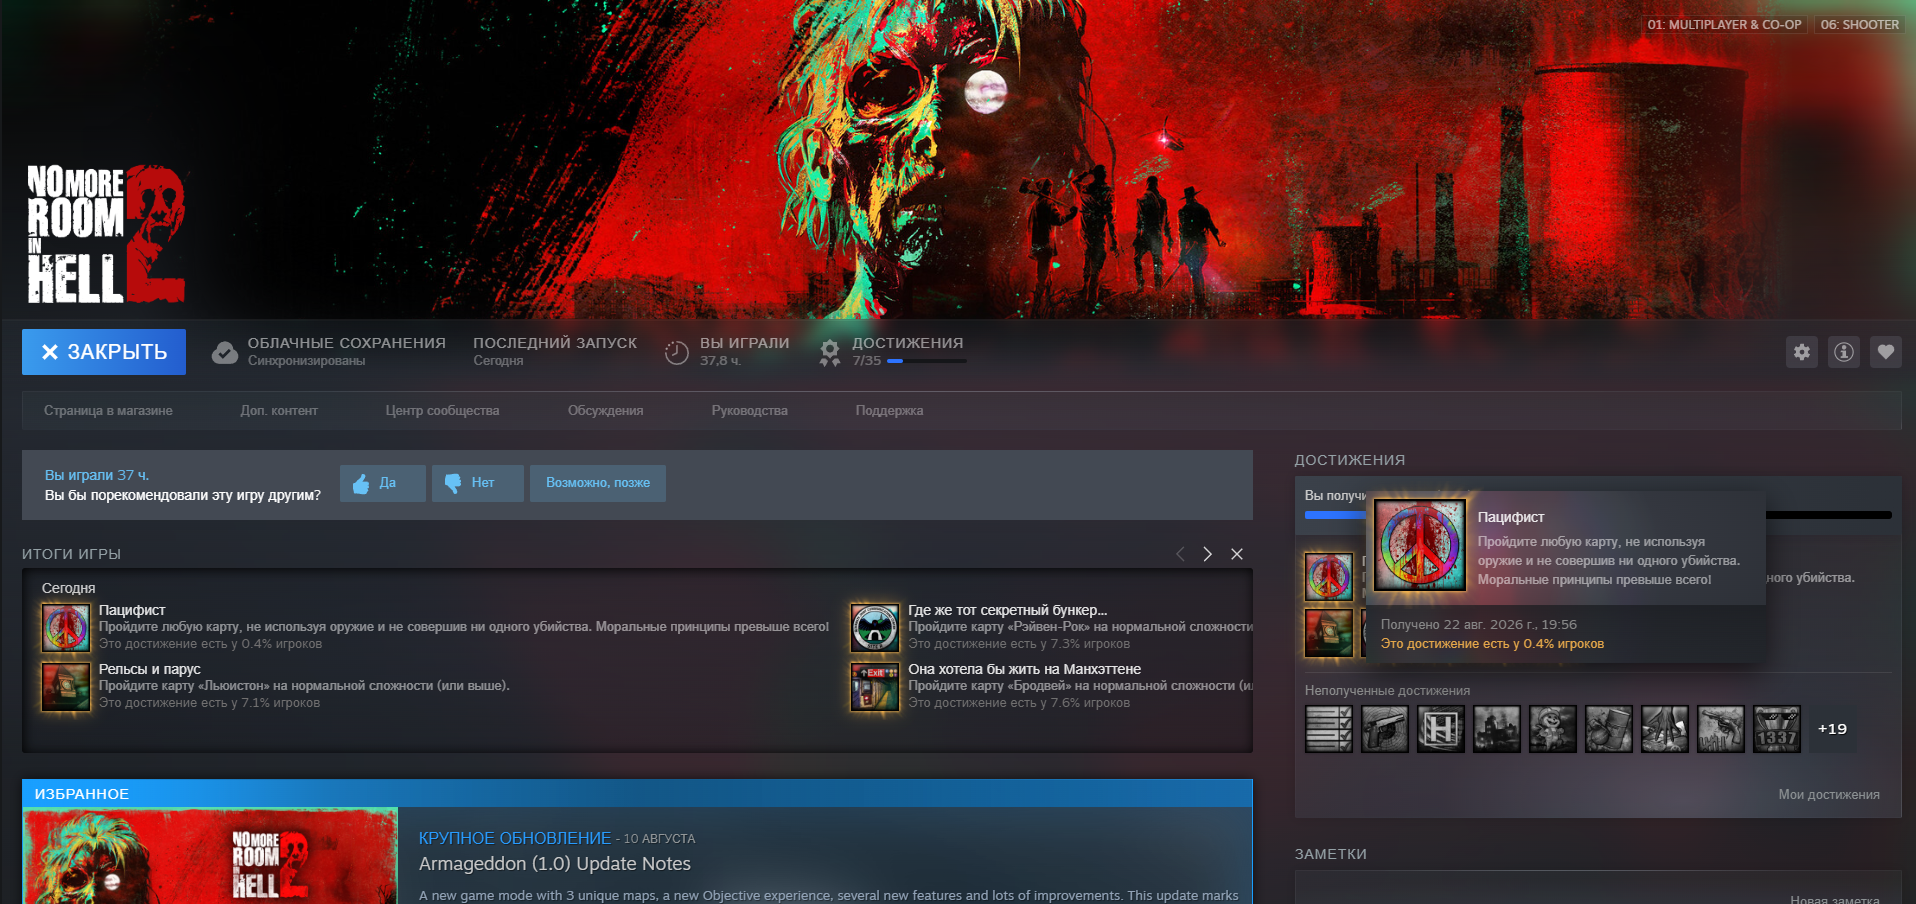This screenshot has height=904, width=1916.
Task: Click the pistol-on-target unearned achievement icon
Action: [x=1385, y=729]
